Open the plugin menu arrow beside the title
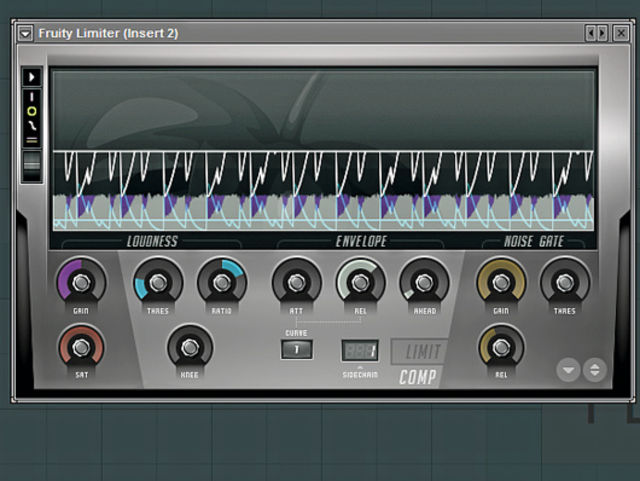Screen dimensions: 640x481 pyautogui.click(x=25, y=33)
